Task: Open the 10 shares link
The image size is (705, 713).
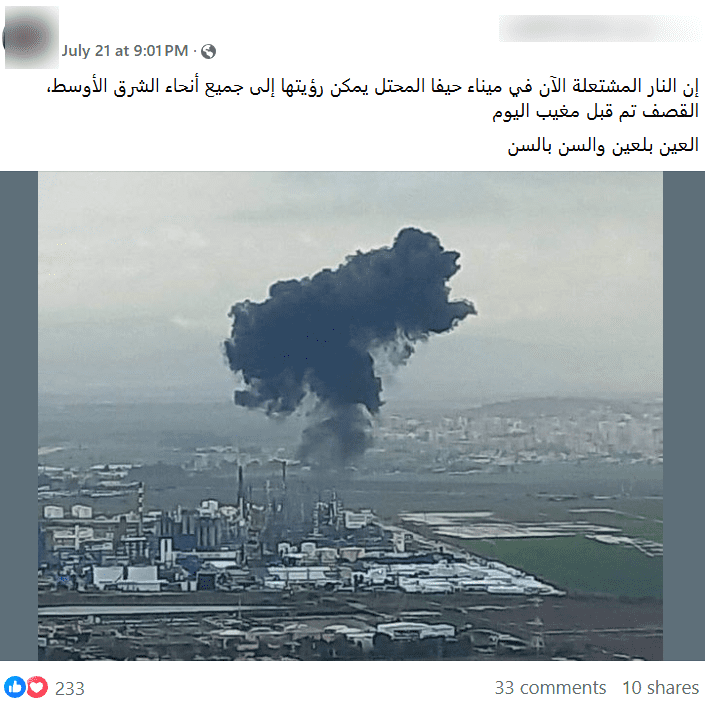Action: click(660, 688)
